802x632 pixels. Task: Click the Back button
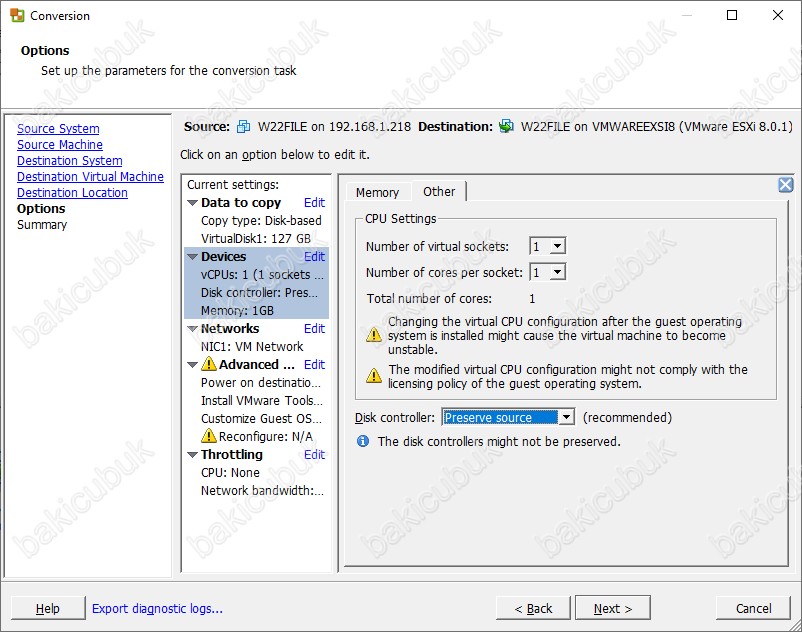coord(533,608)
